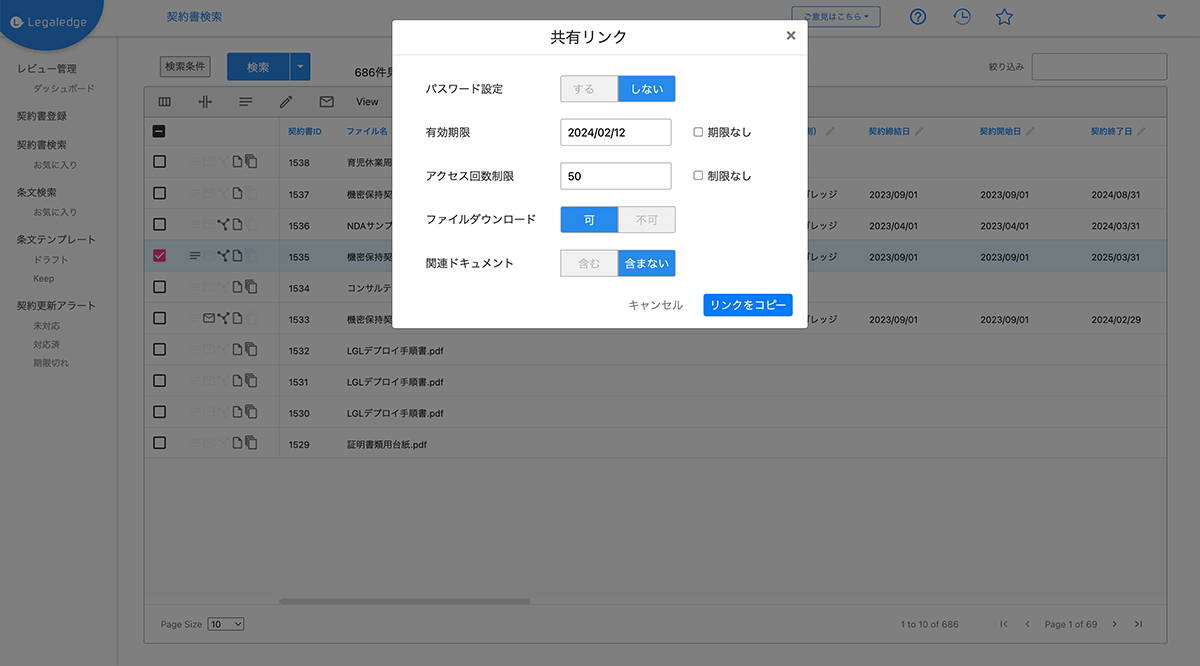Click the auto-fit column width icon
The width and height of the screenshot is (1200, 666).
[205, 101]
